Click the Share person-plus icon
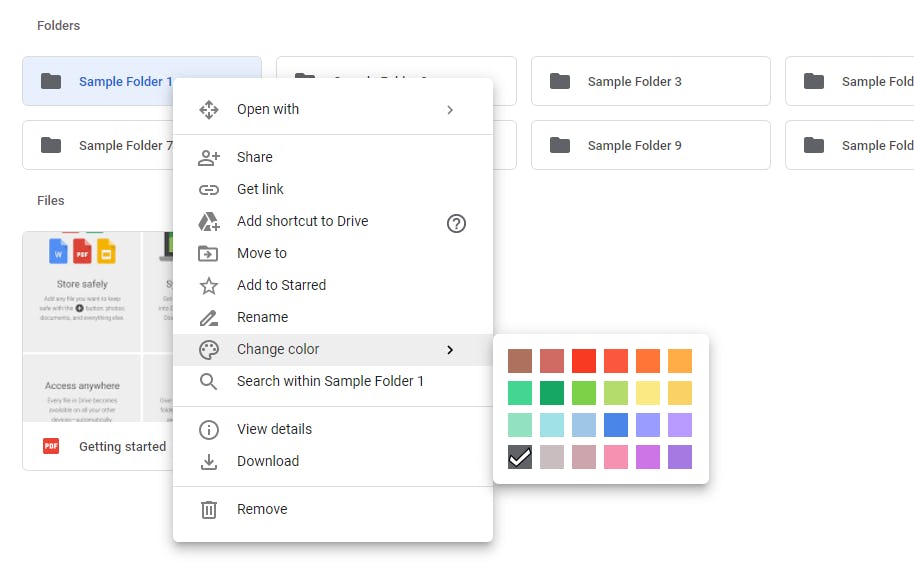Image resolution: width=914 pixels, height=578 pixels. pyautogui.click(x=208, y=157)
